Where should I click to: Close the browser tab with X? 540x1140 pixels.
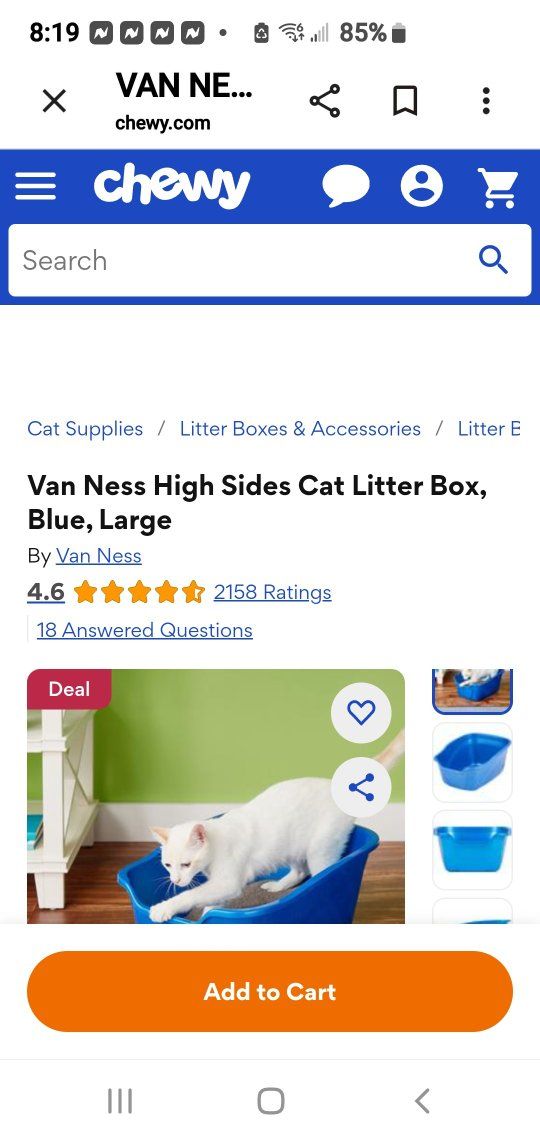[x=55, y=101]
